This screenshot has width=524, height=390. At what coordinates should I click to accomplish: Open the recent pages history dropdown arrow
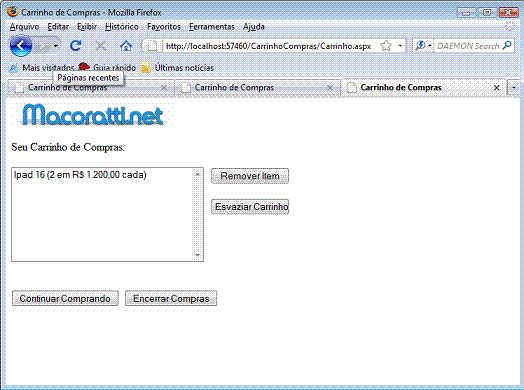(x=56, y=46)
